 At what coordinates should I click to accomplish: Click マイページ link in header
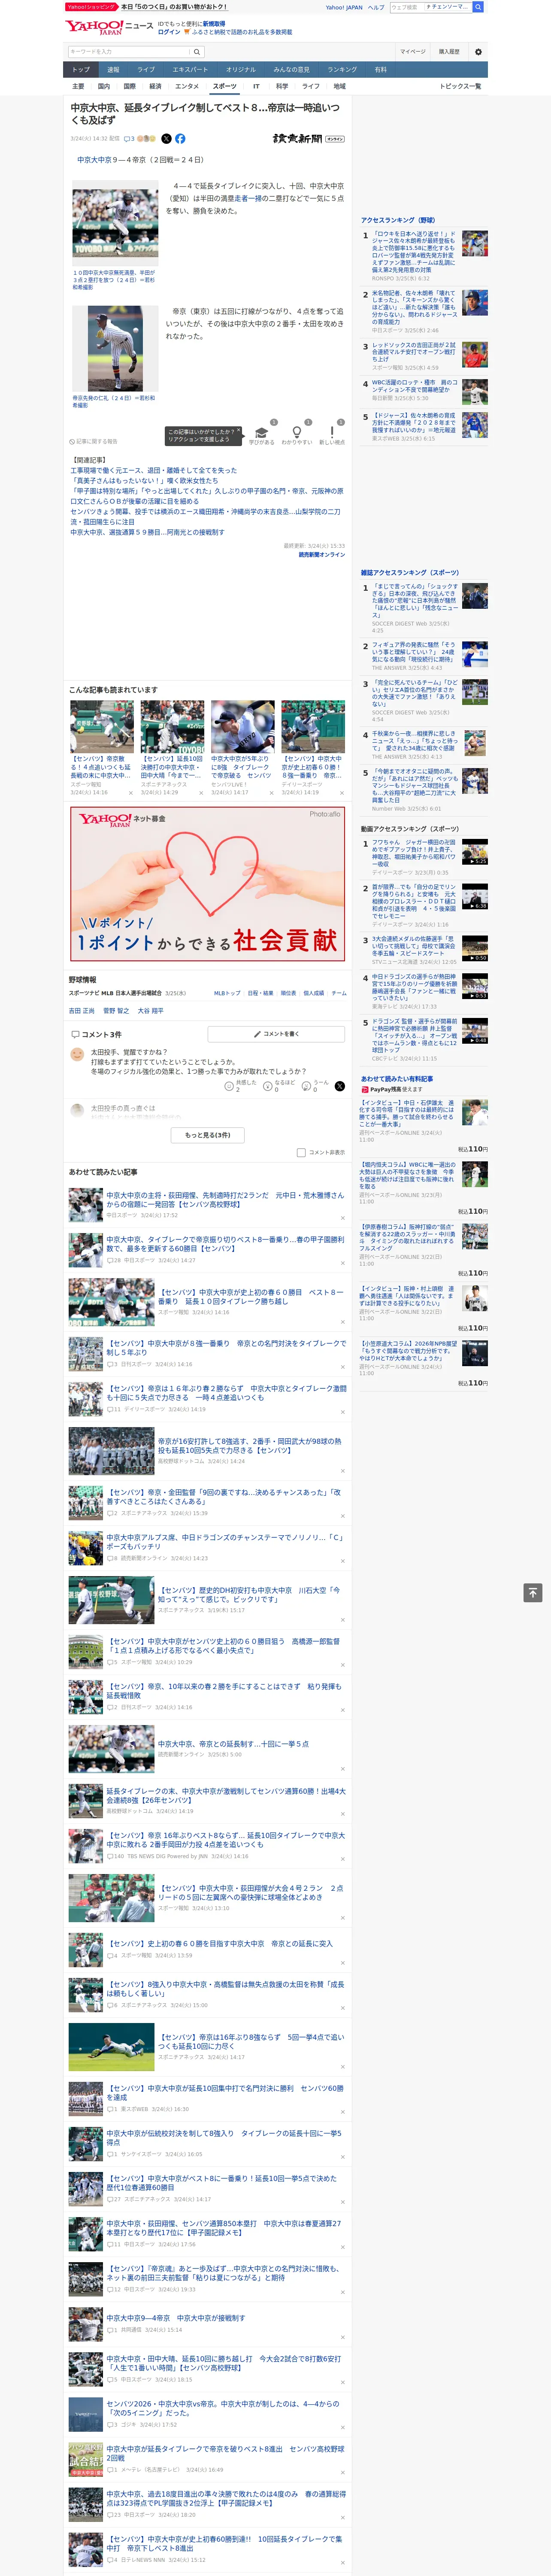coord(412,52)
